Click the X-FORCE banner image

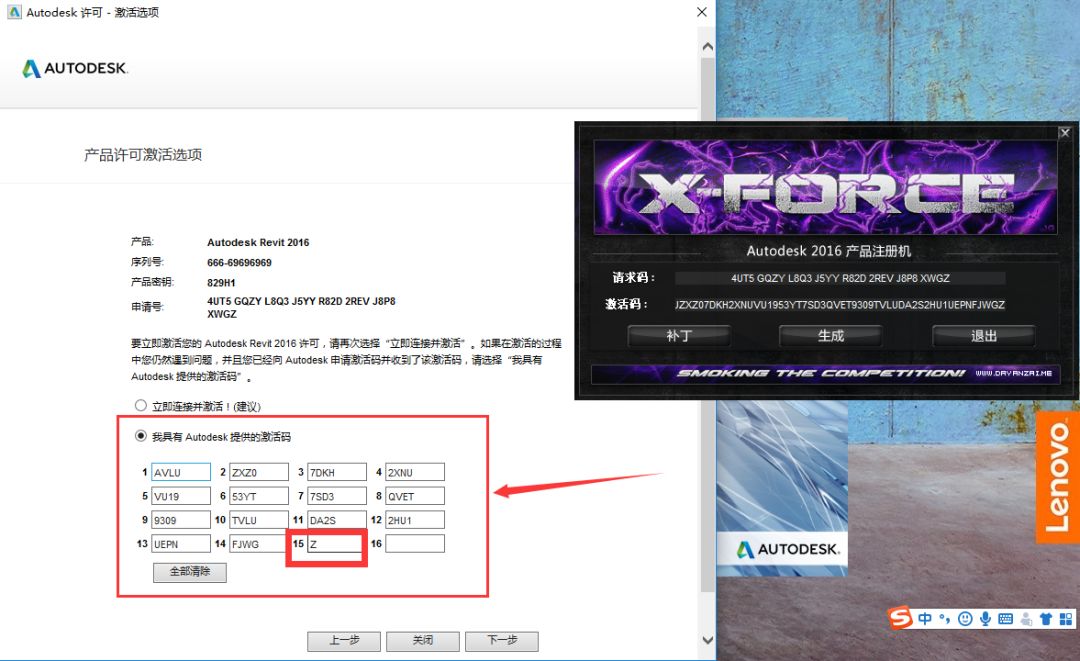point(825,187)
